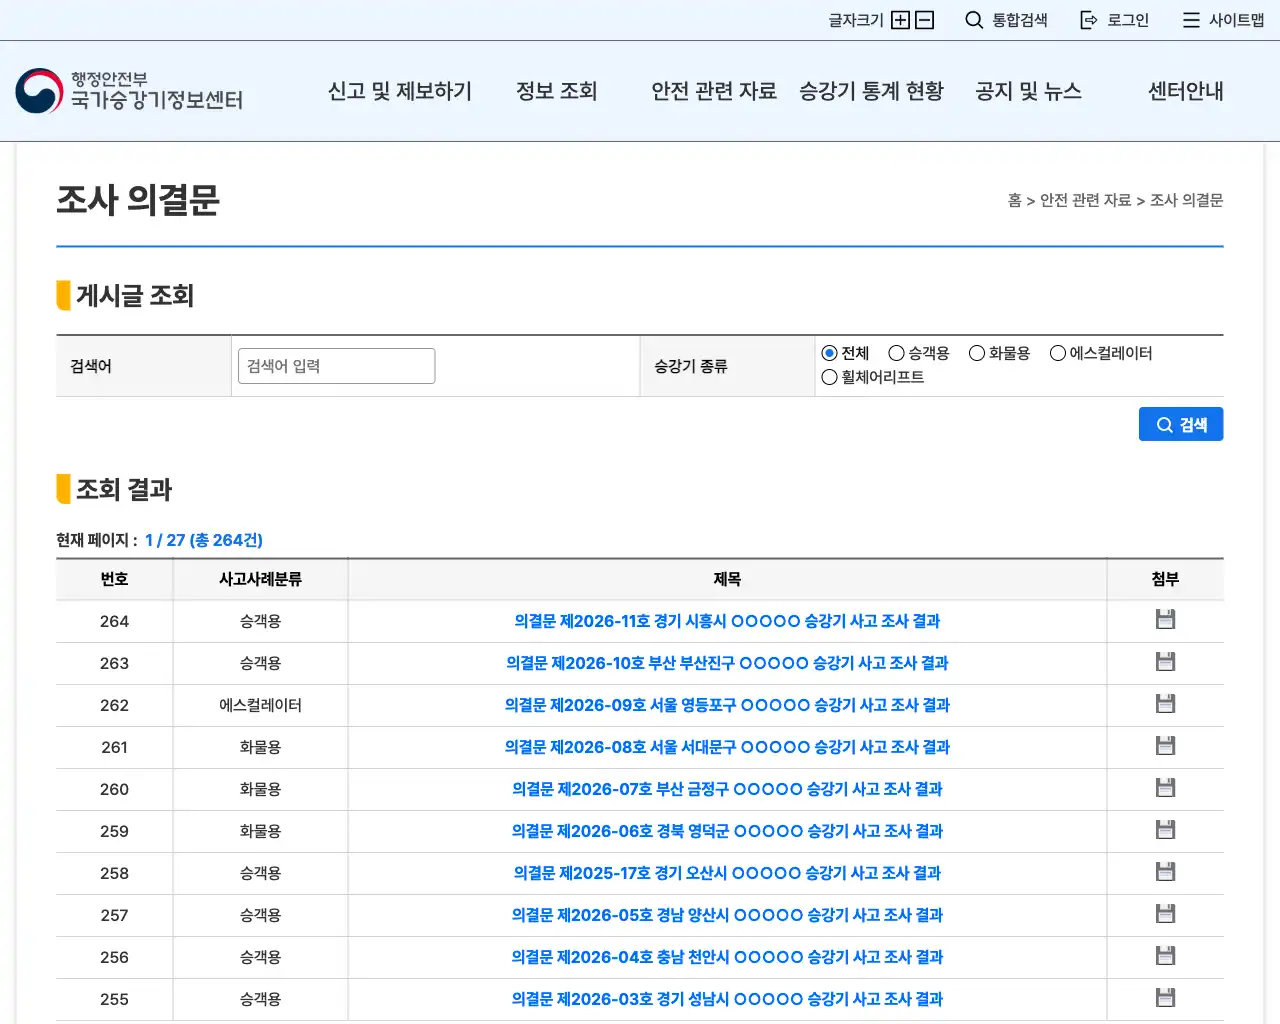Decrease font size with minus icon
This screenshot has width=1280, height=1024.
tap(925, 20)
